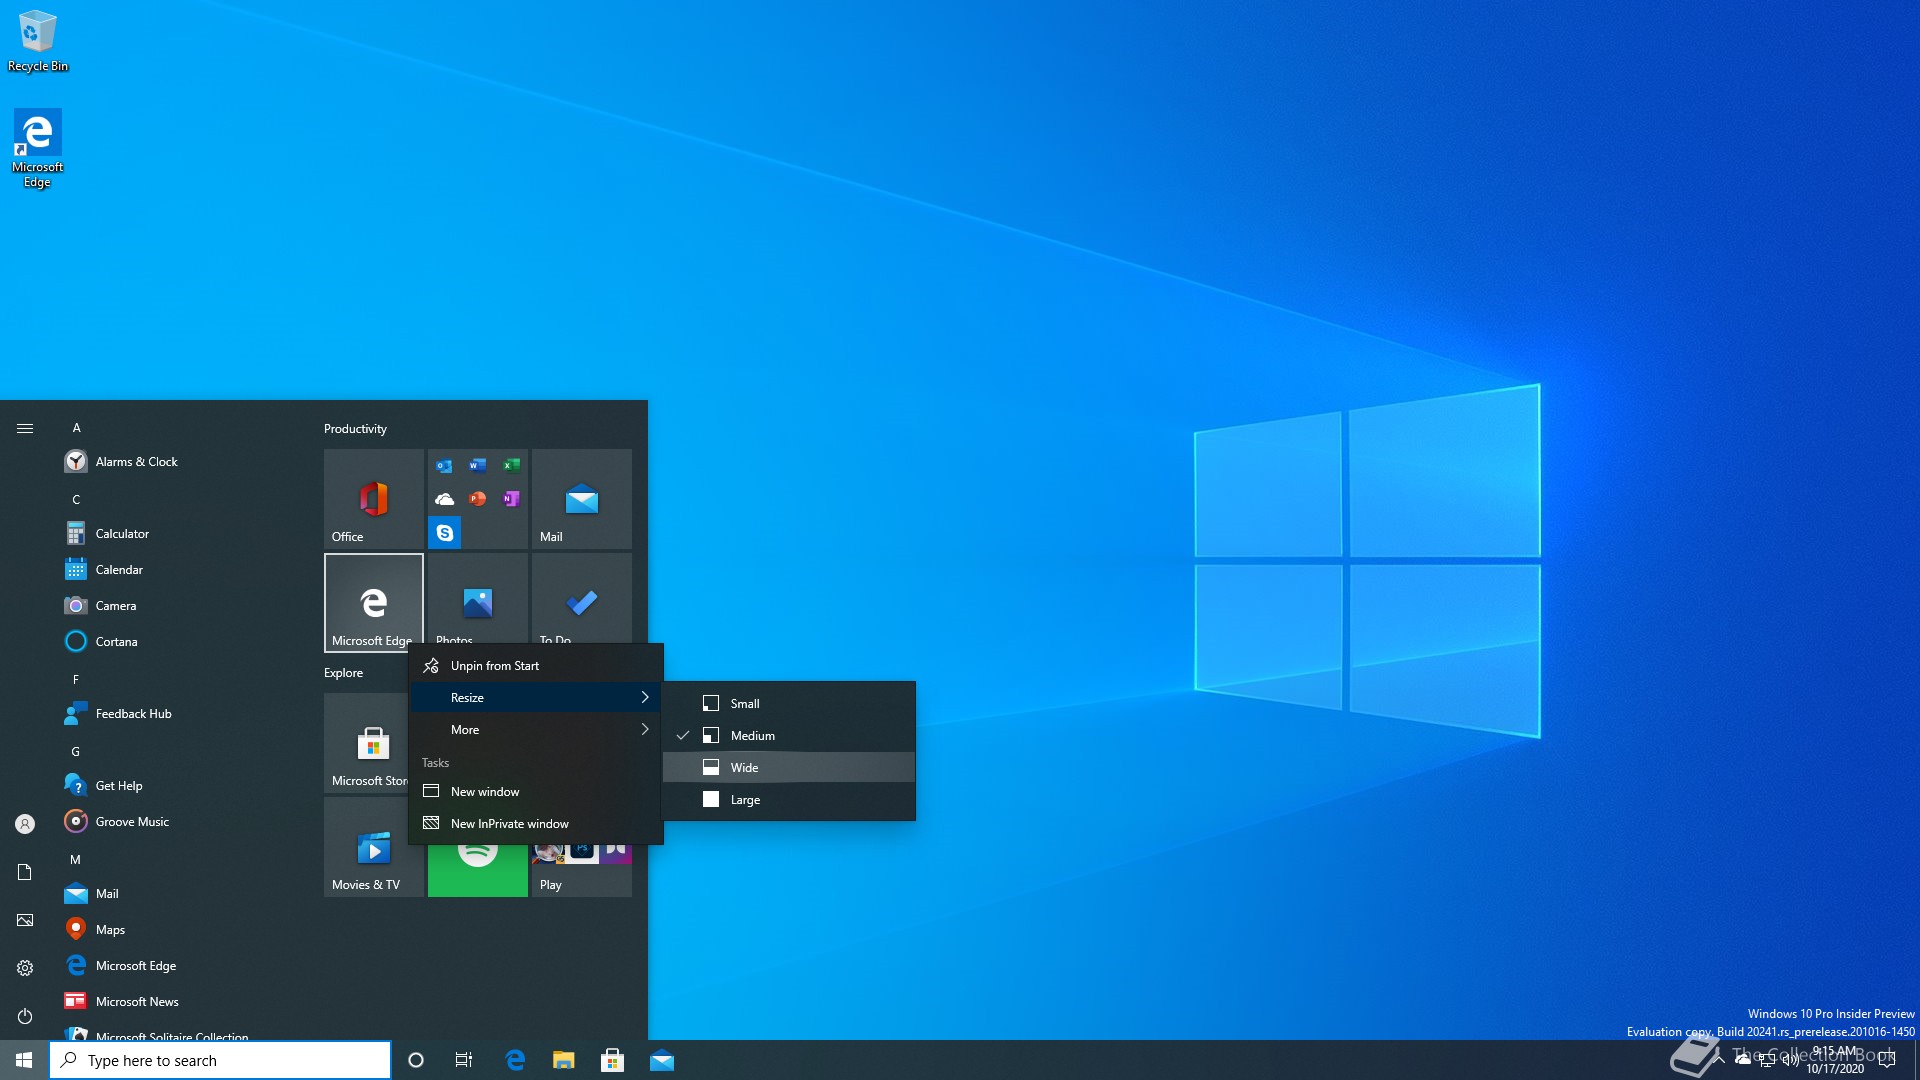
Task: Open Microsoft Store from taskbar
Action: 612,1060
